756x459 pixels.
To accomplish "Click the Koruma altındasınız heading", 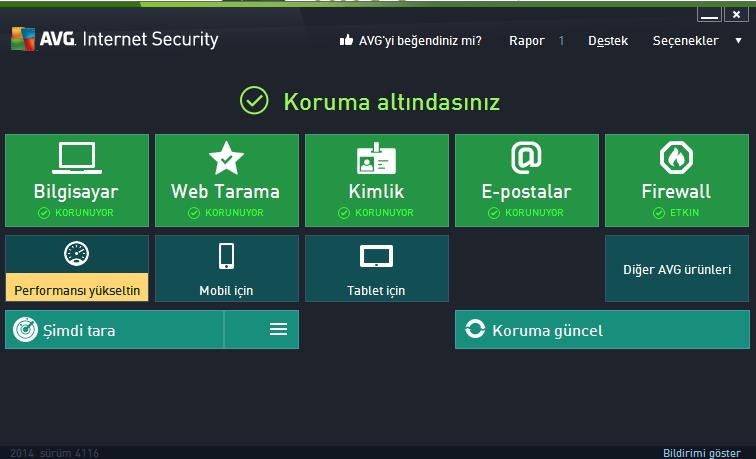I will coord(392,102).
